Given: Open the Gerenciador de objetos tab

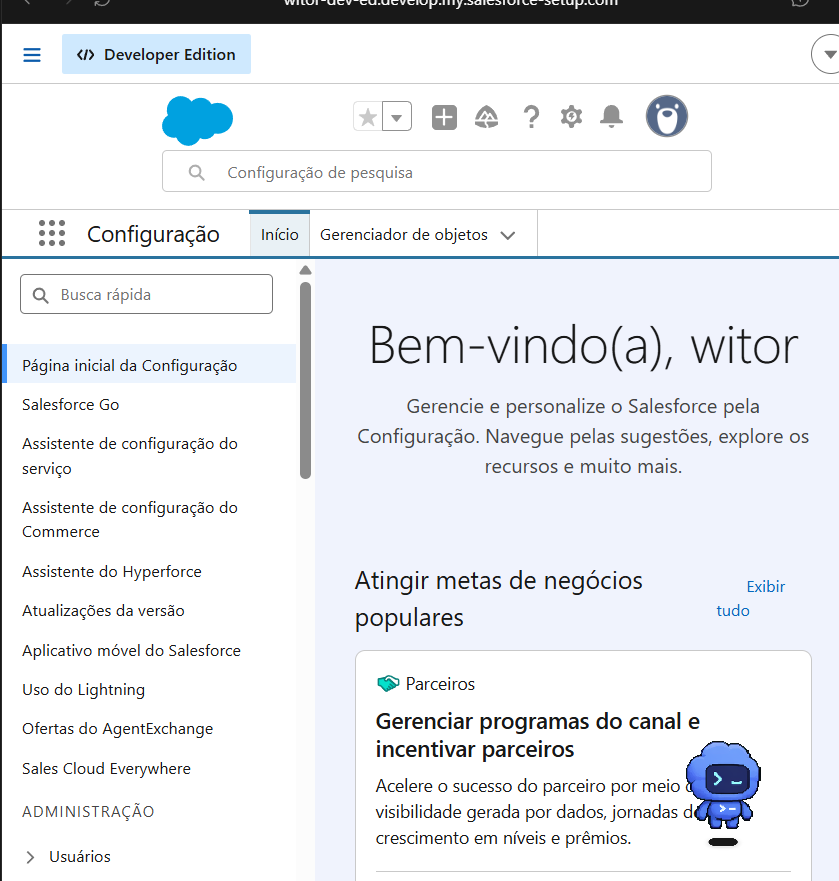Looking at the screenshot, I should tap(403, 235).
